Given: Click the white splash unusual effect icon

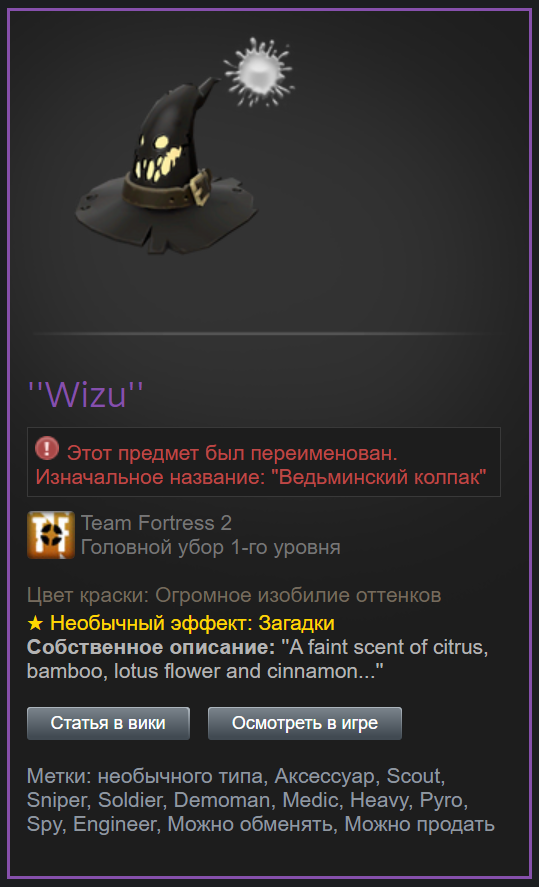Looking at the screenshot, I should click(259, 72).
